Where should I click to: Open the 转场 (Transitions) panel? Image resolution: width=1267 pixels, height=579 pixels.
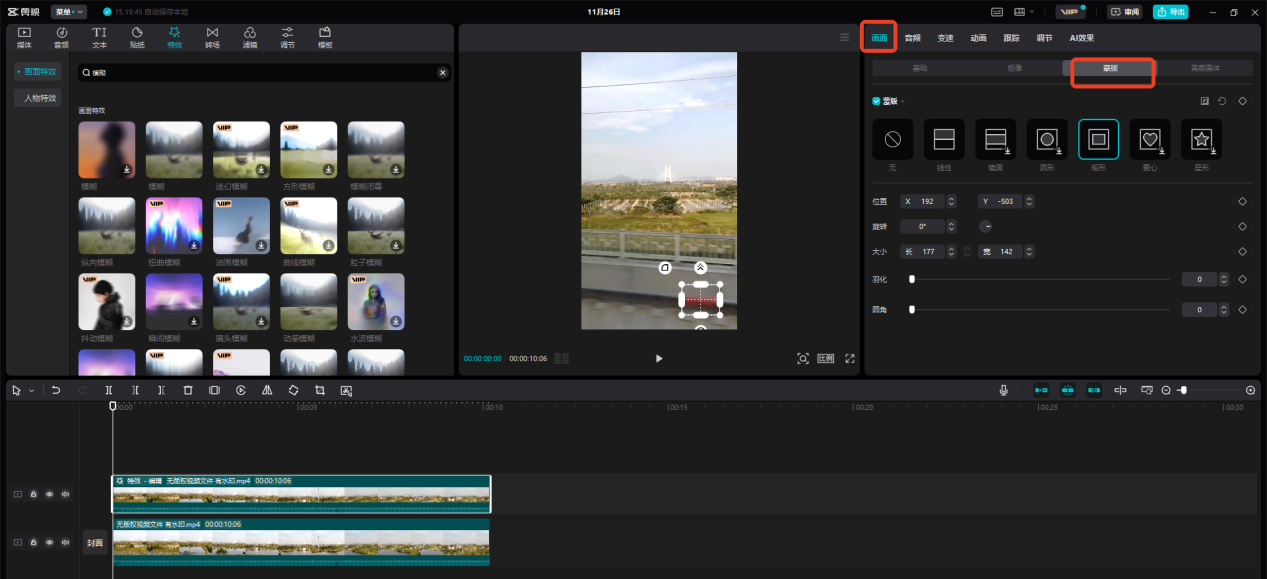[x=212, y=37]
